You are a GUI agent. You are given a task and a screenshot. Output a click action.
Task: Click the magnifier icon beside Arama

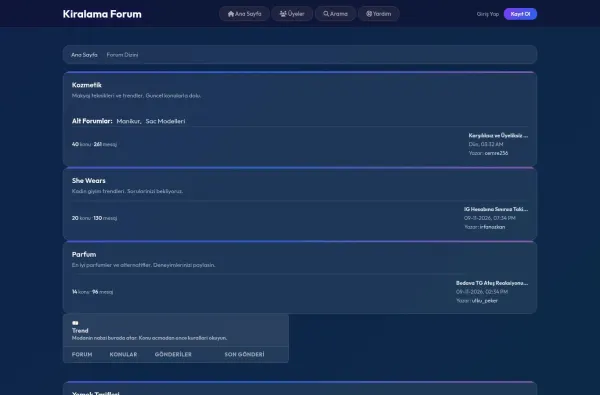[326, 14]
